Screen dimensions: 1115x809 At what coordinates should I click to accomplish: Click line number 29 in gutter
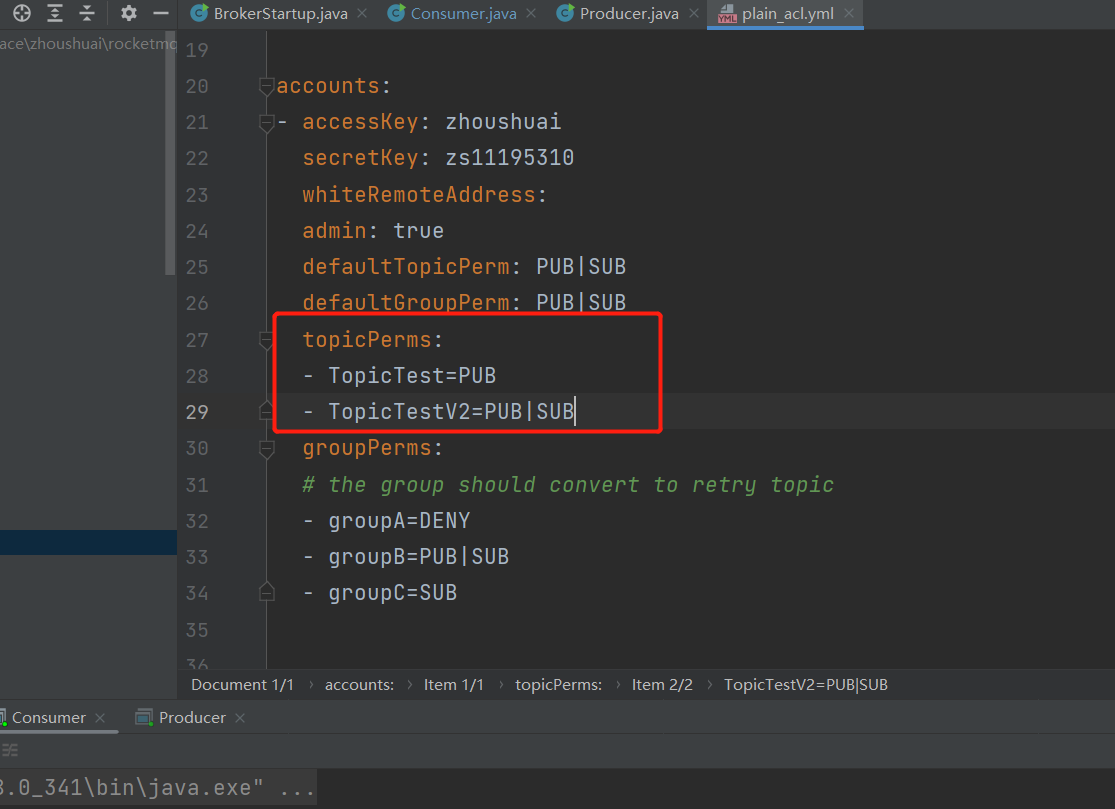pyautogui.click(x=197, y=412)
